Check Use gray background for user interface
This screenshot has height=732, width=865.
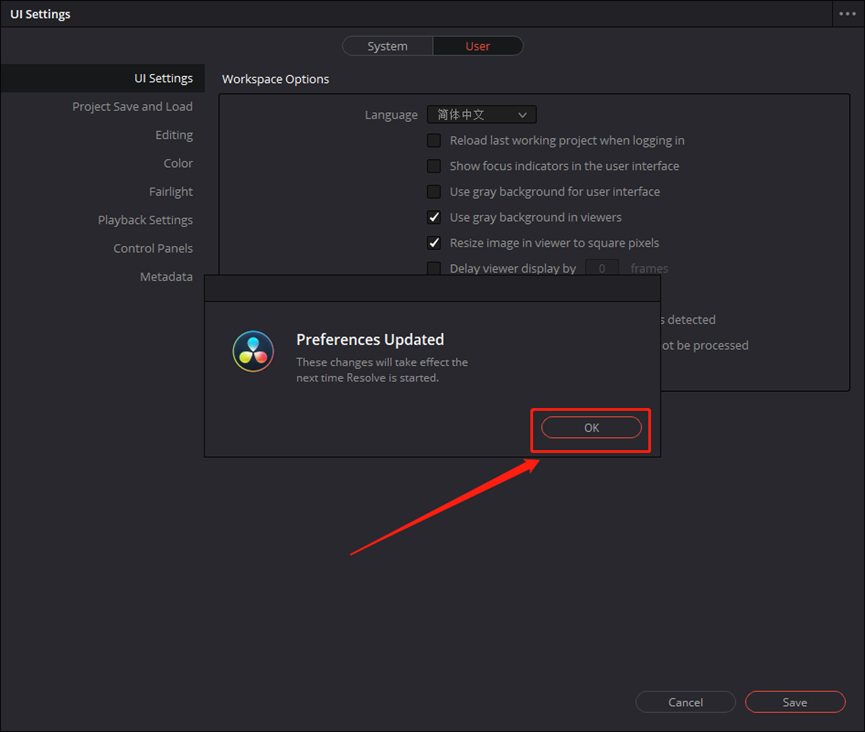click(x=434, y=192)
